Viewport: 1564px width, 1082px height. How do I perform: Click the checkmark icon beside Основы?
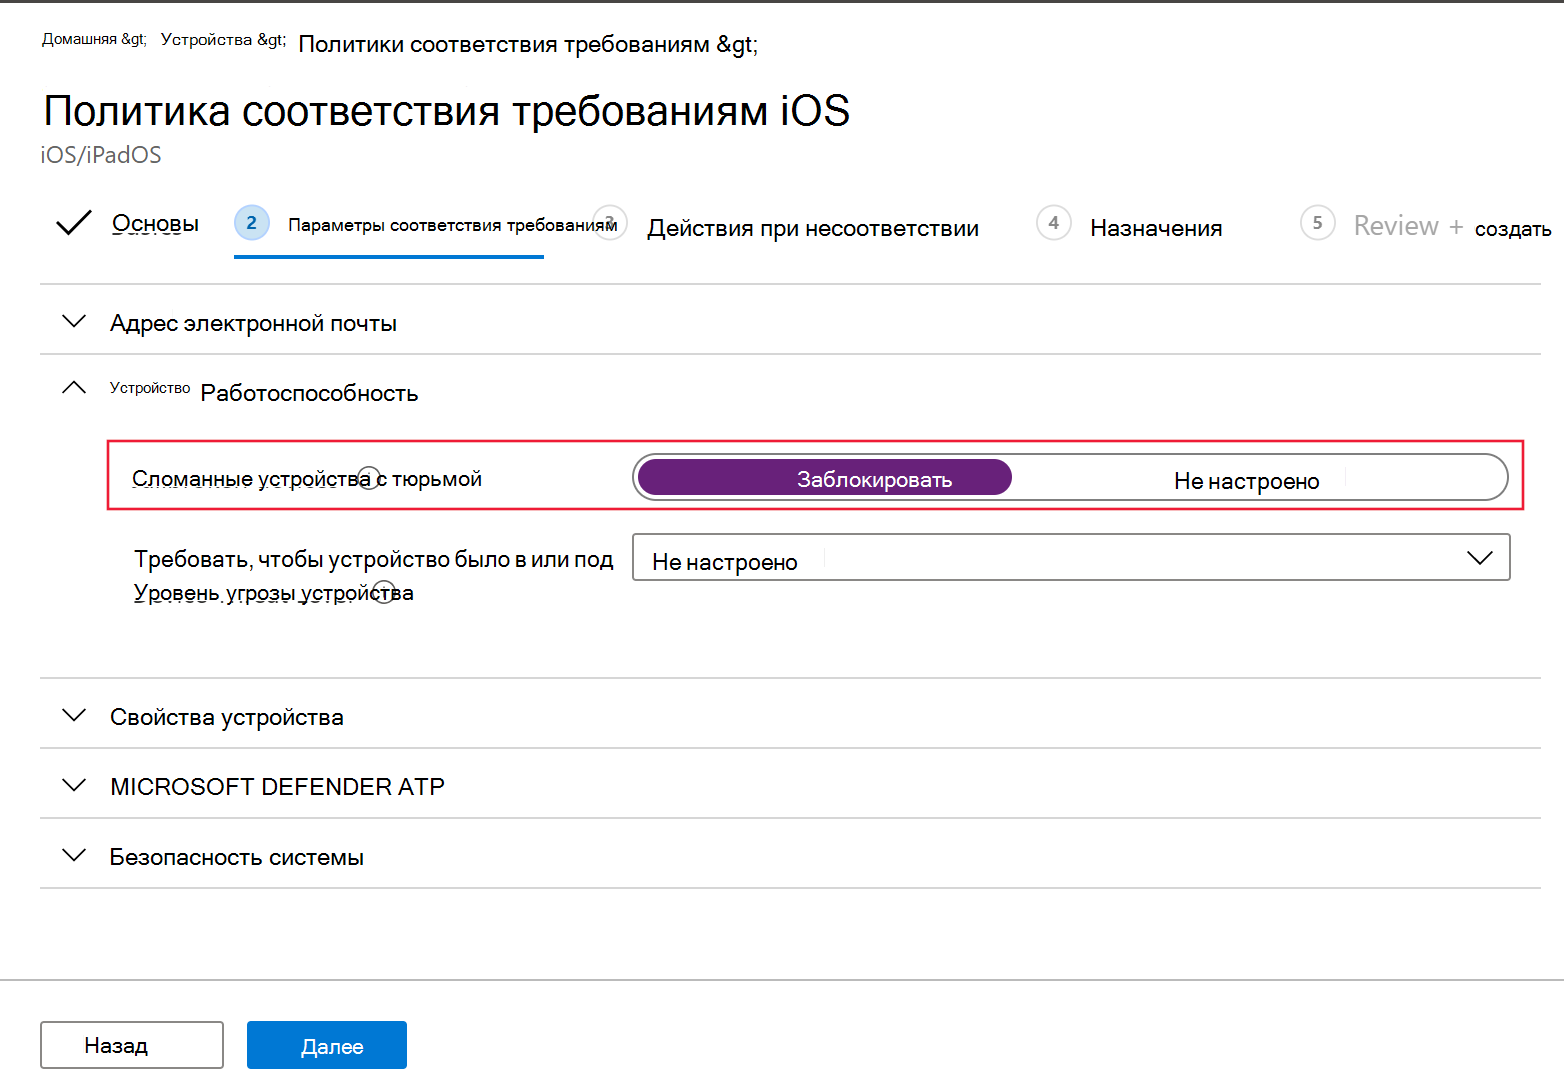point(74,223)
